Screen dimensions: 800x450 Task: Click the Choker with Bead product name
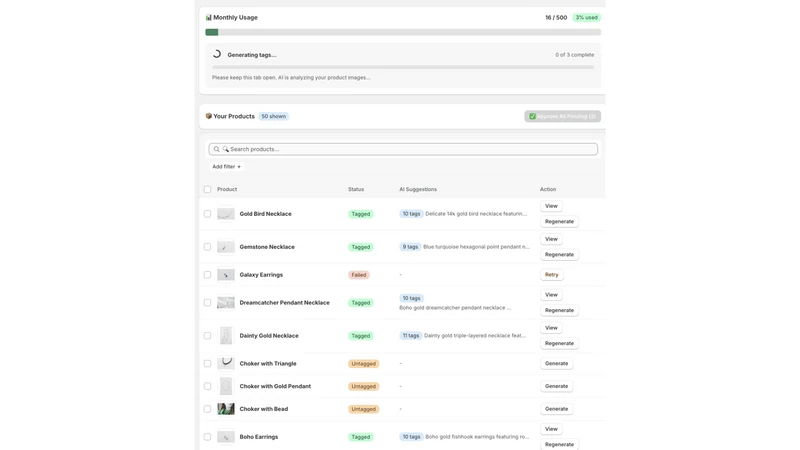[x=264, y=409]
